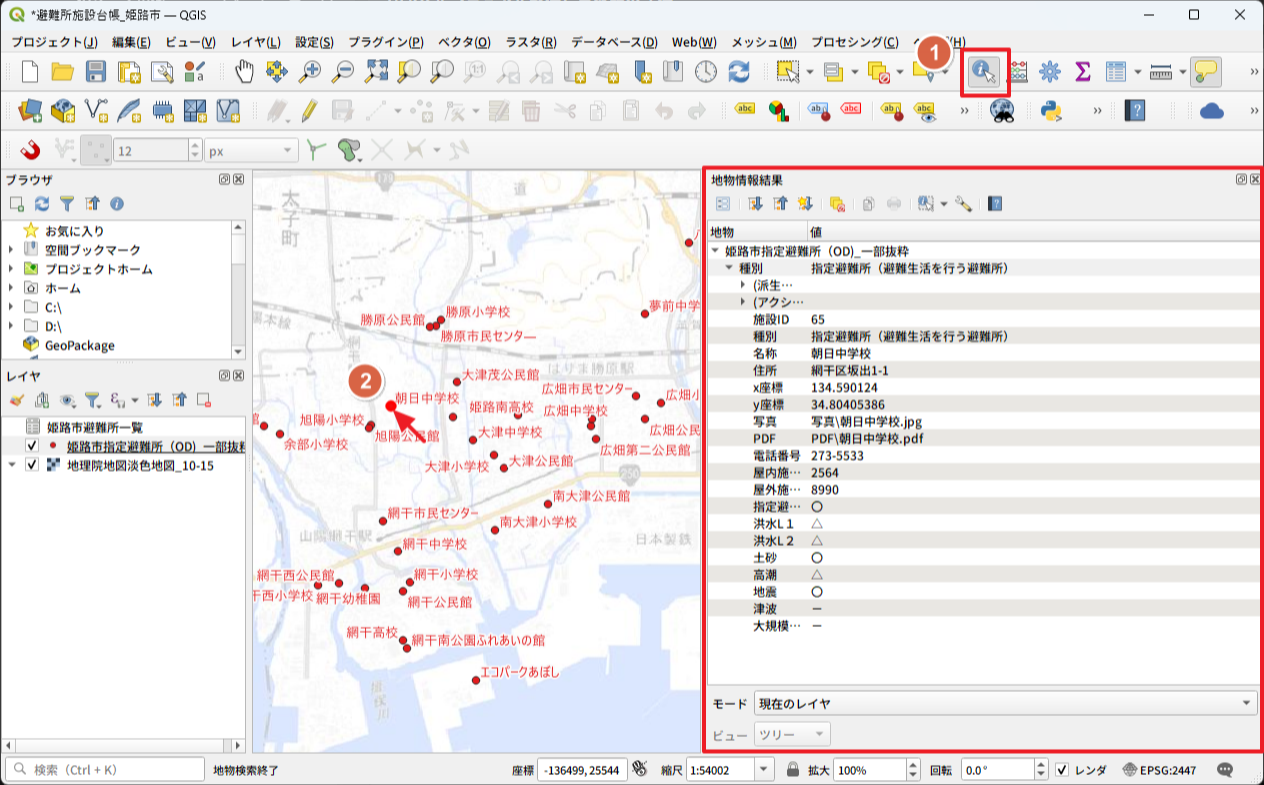
Task: Toggle the レンダ render checkbox
Action: (1062, 770)
